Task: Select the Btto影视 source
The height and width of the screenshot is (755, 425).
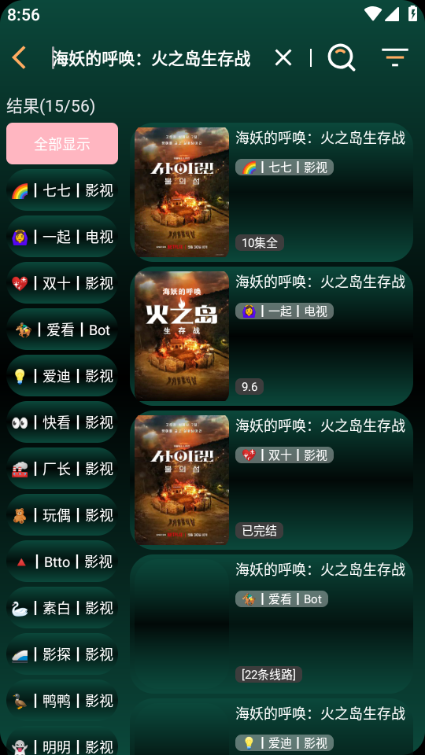Action: pos(62,561)
